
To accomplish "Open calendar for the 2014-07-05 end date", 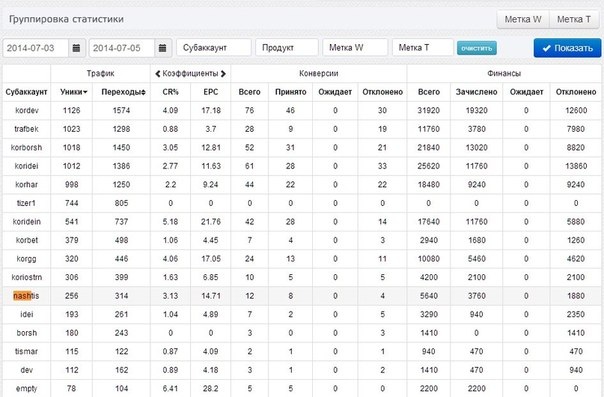I will point(163,48).
